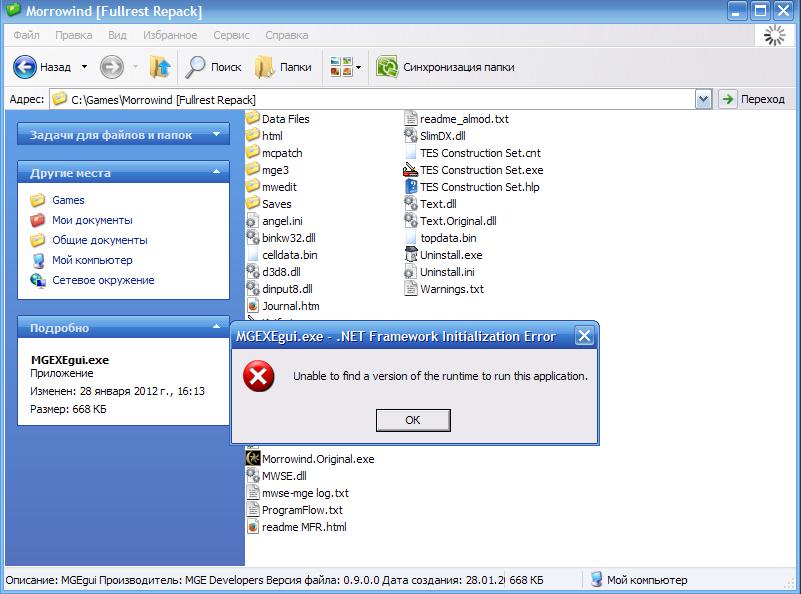Click the Back arrow icon
Viewport: 801px width, 594px height.
click(x=25, y=67)
